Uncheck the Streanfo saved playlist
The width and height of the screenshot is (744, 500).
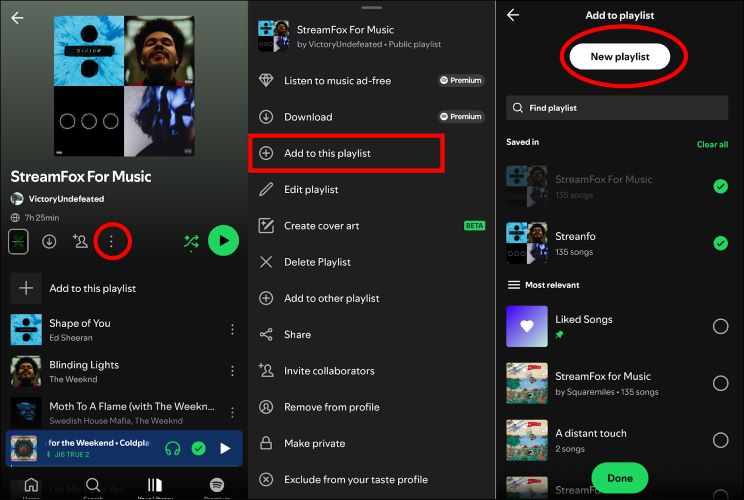pos(720,243)
